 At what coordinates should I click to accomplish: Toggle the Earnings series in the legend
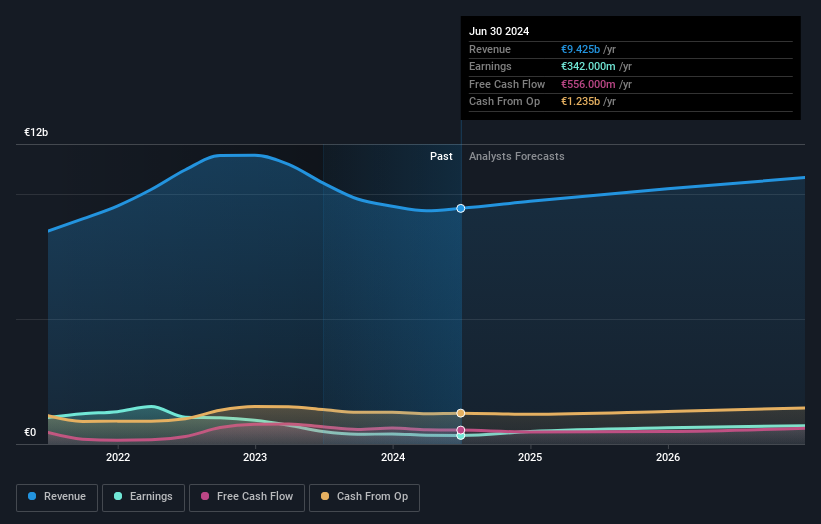coord(143,497)
